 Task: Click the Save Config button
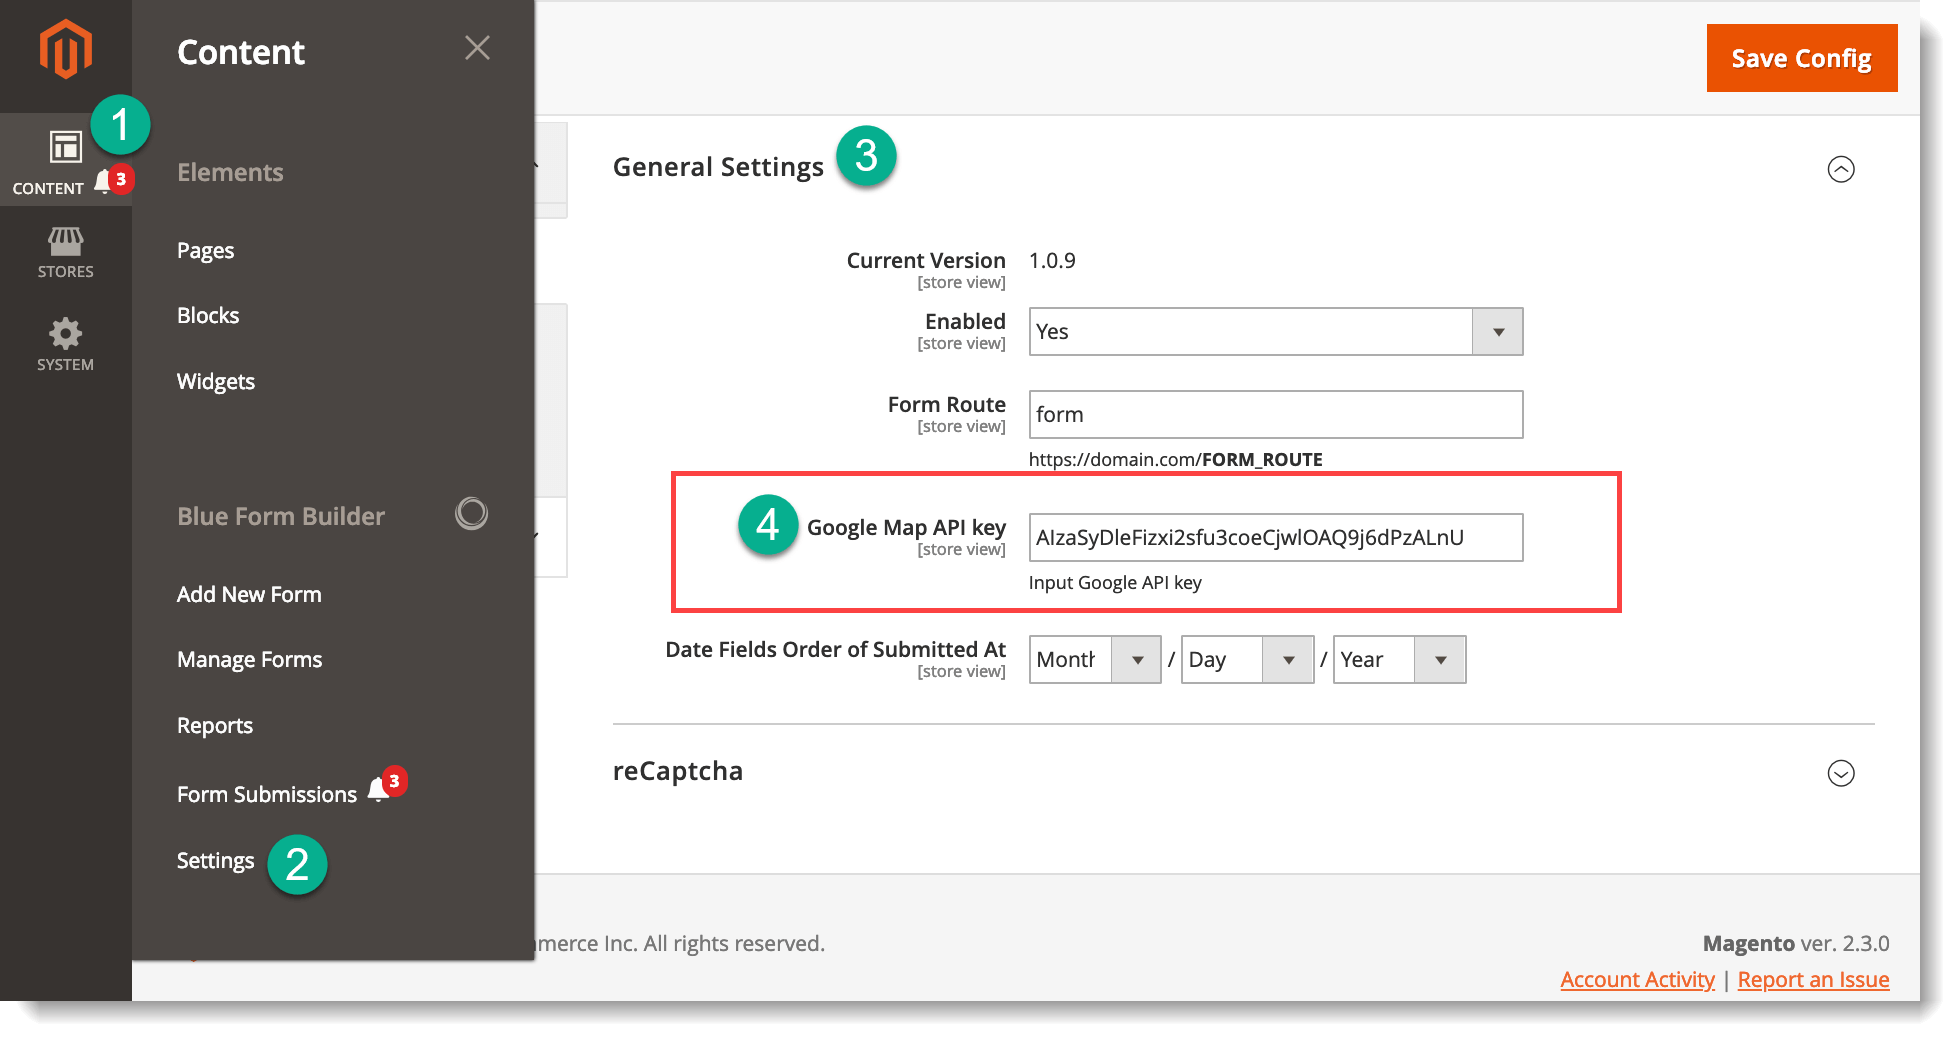[1801, 59]
